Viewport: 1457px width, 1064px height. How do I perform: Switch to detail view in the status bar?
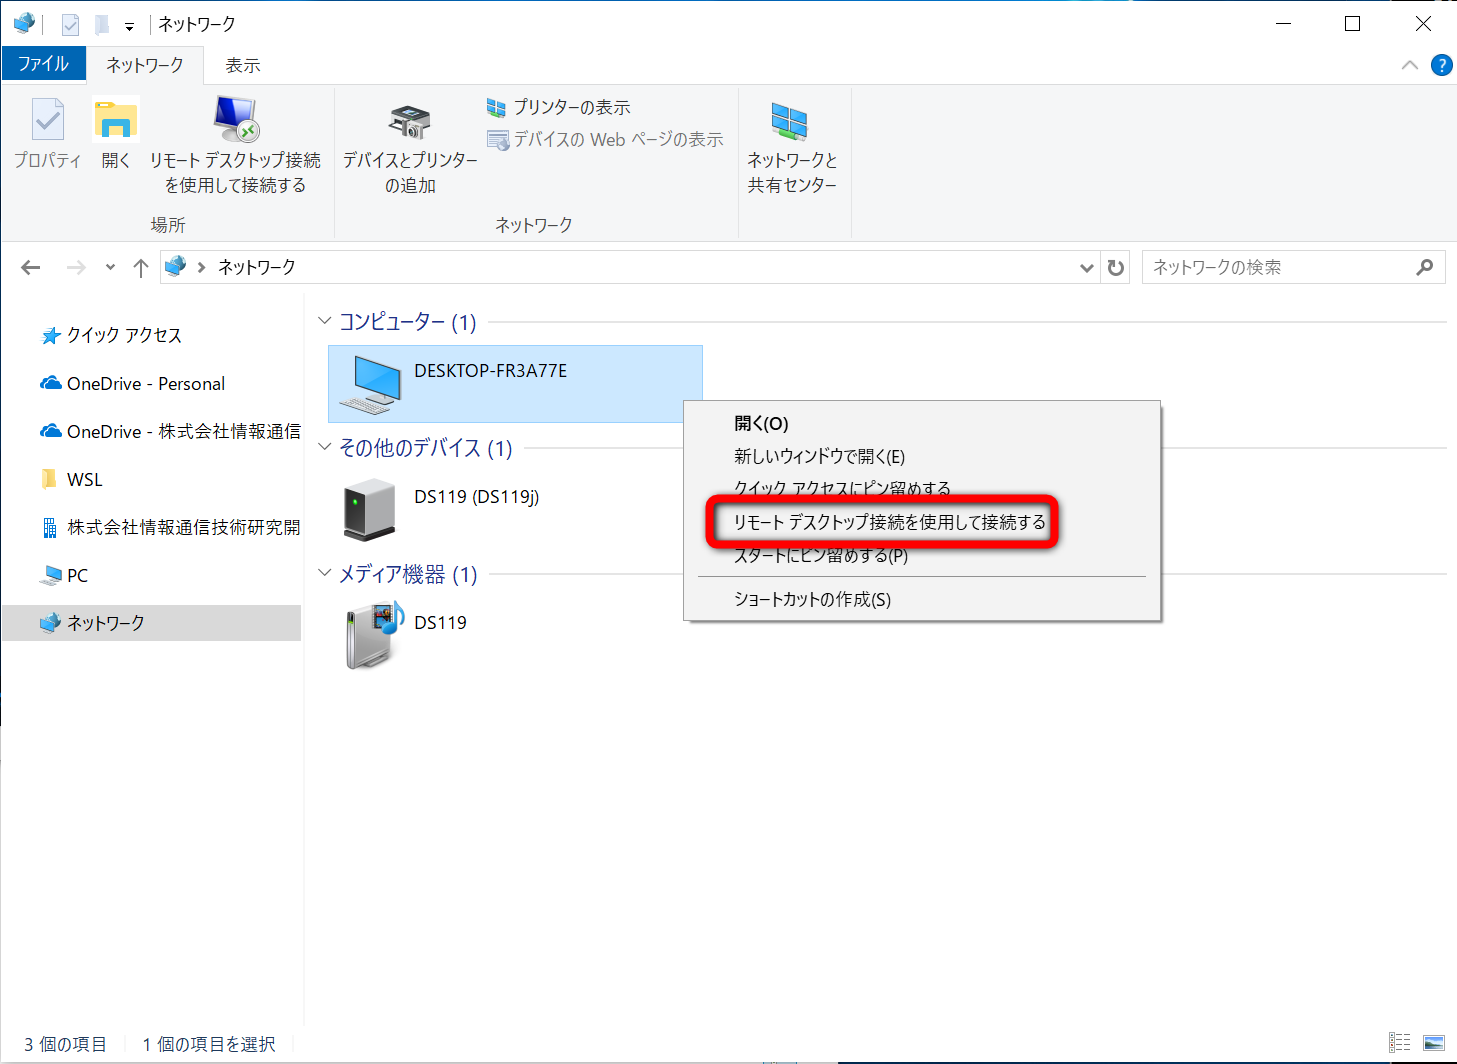[x=1399, y=1043]
